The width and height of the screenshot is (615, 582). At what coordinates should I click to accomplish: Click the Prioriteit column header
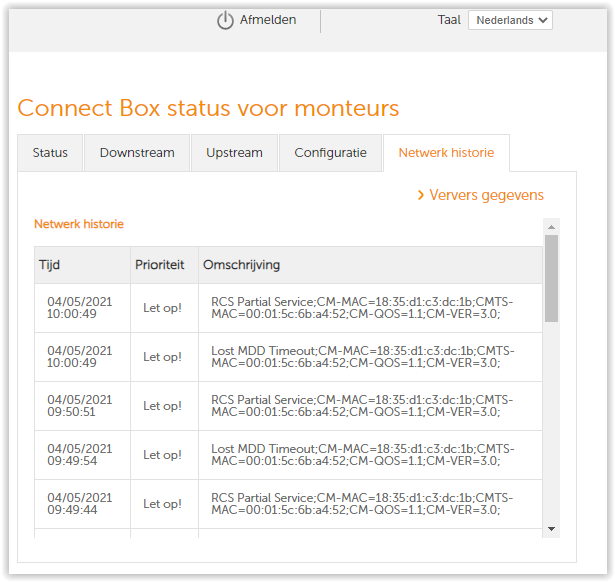[164, 265]
